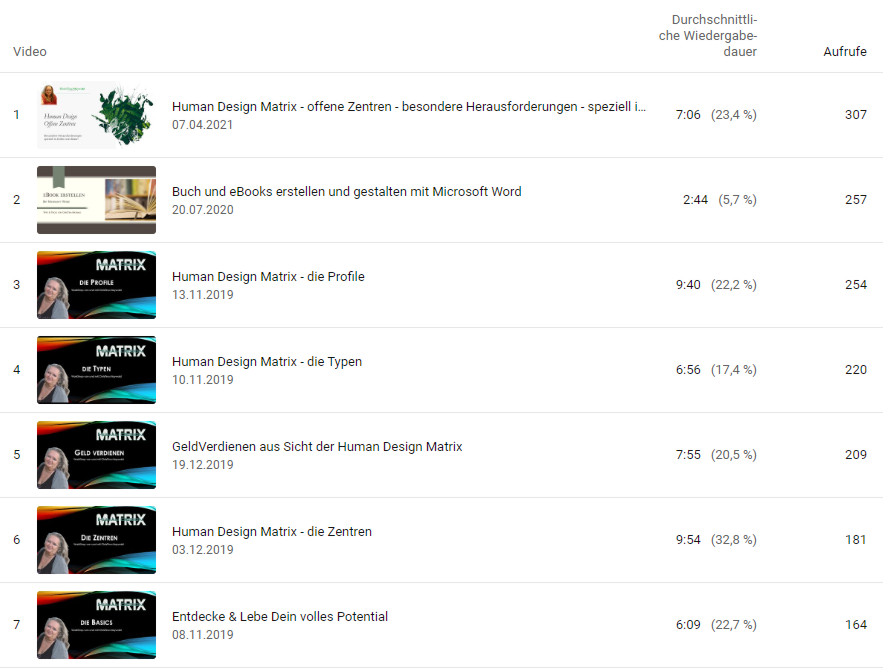The height and width of the screenshot is (672, 896).
Task: Click 'Entdecke & Lebe Dein volles Potential' title
Action: (279, 616)
